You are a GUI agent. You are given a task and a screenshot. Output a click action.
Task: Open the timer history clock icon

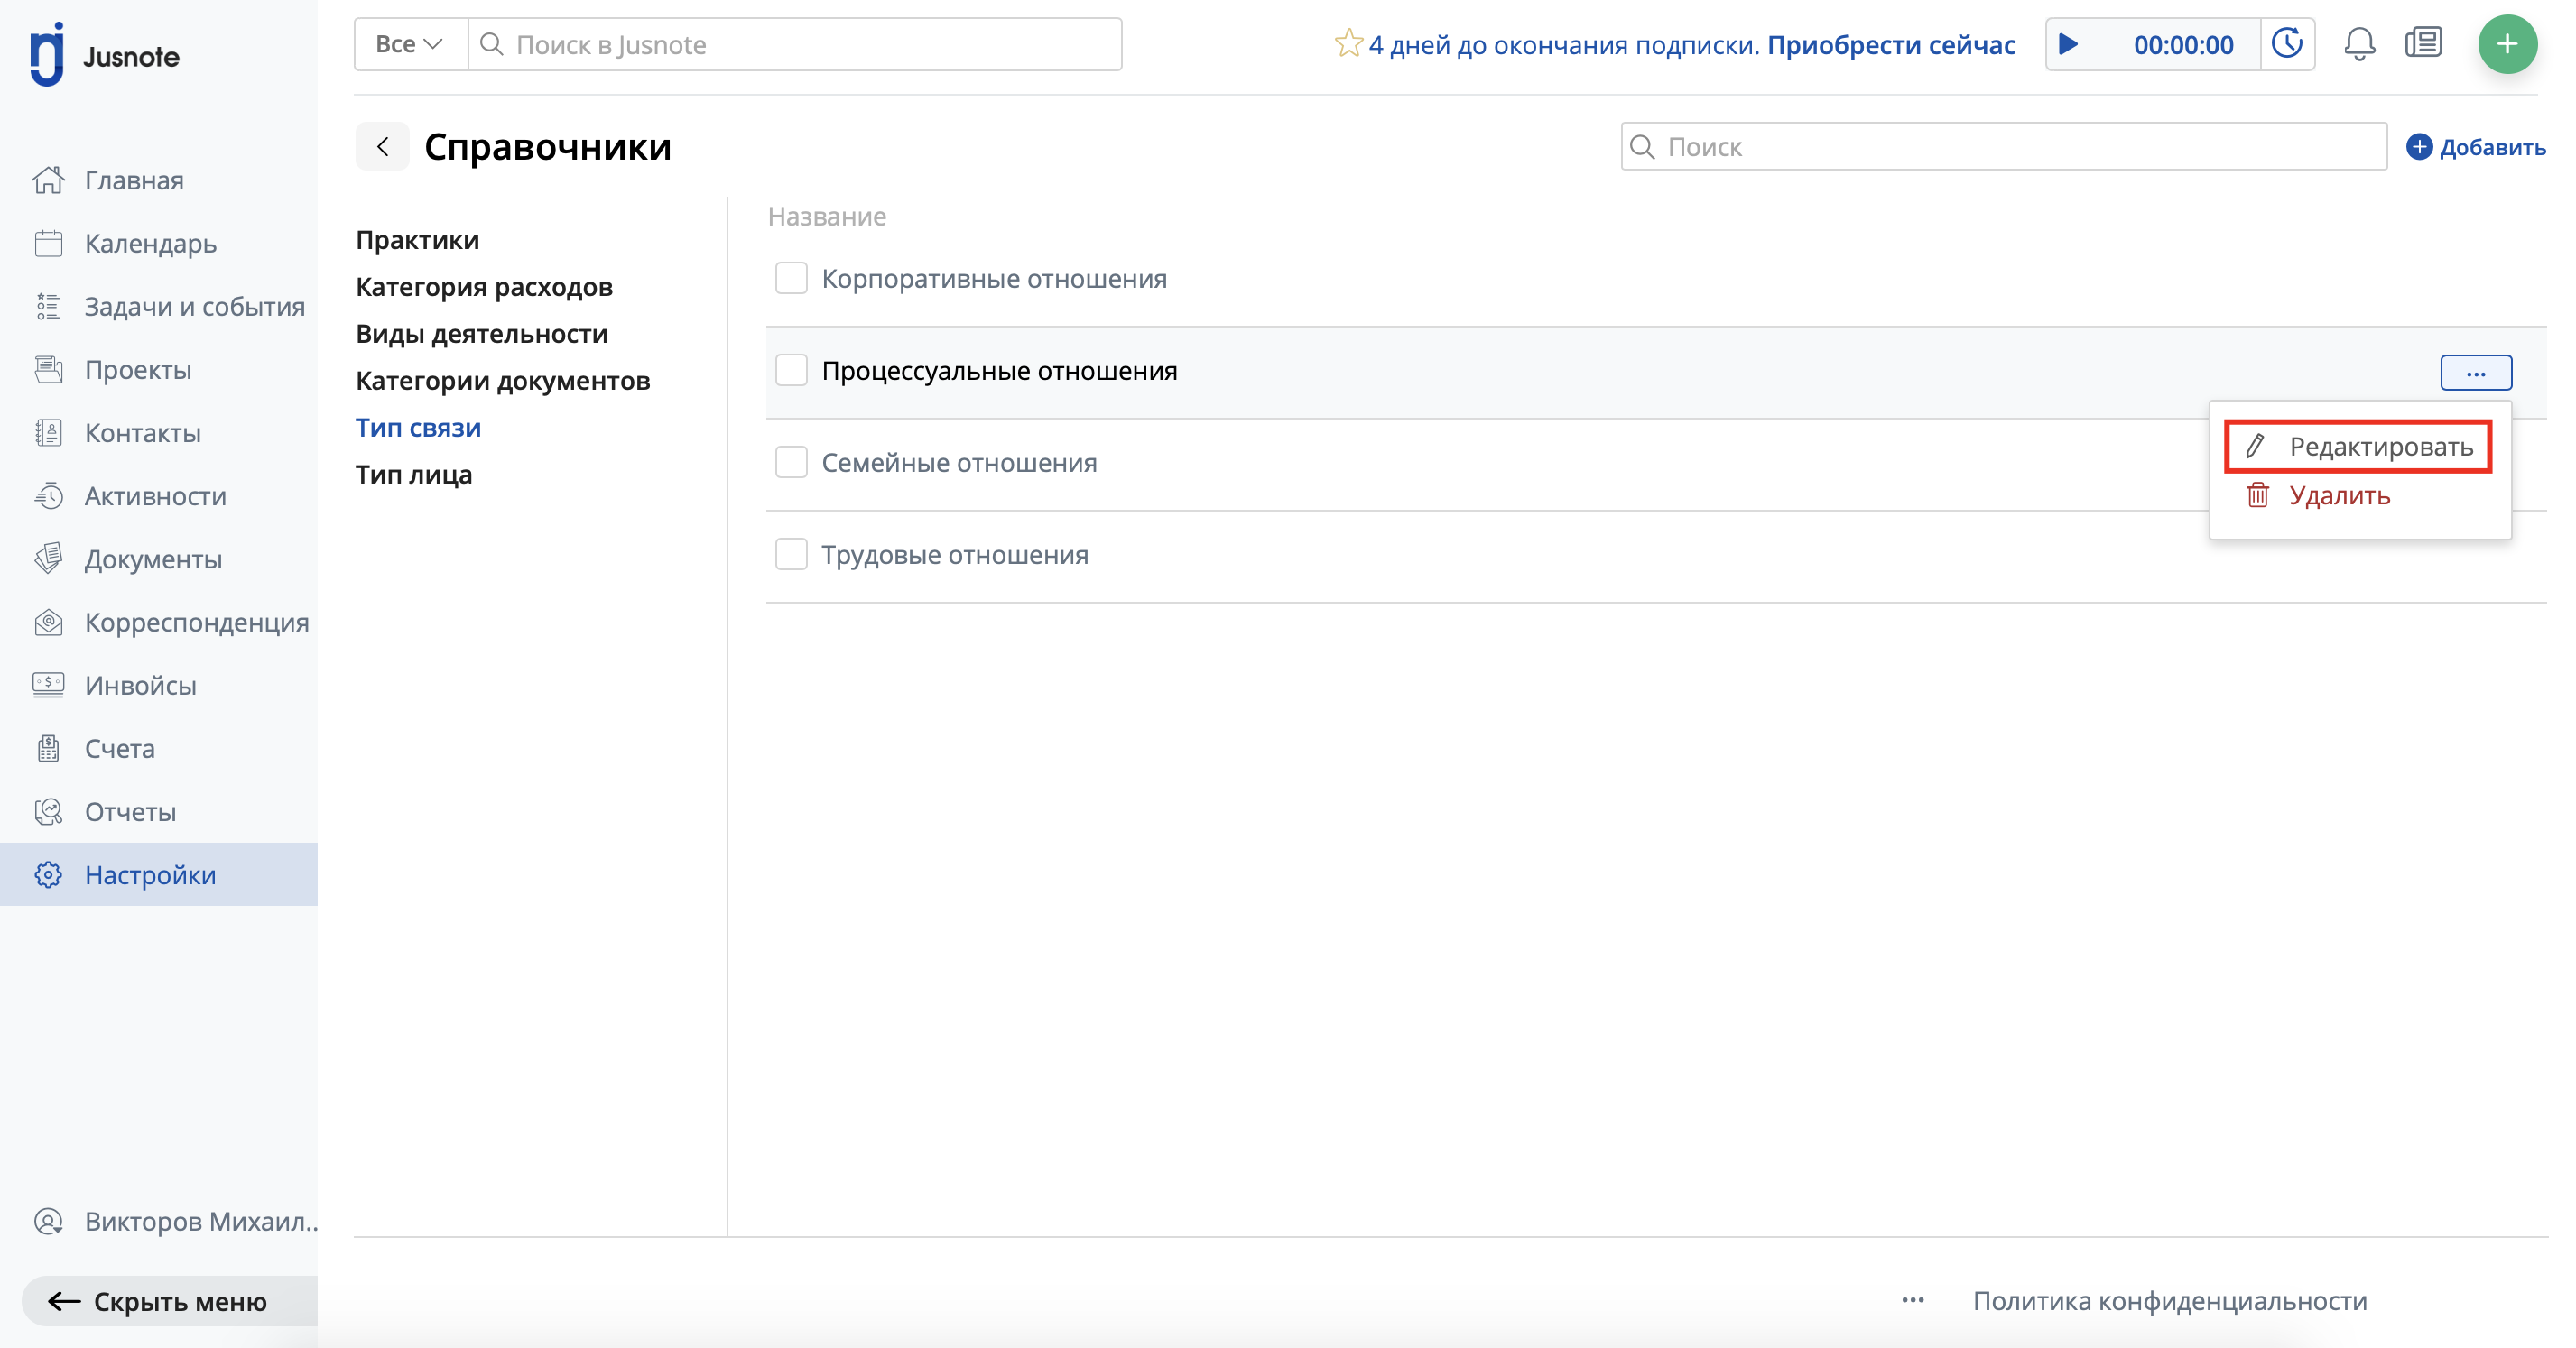tap(2287, 44)
